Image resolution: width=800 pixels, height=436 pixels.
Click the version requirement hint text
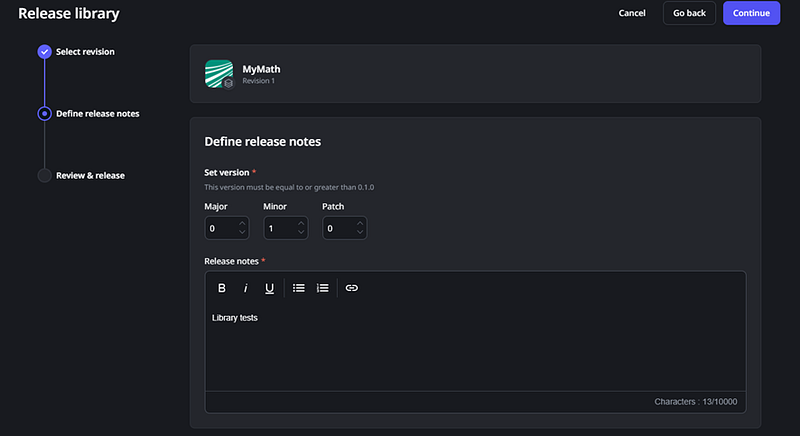tap(289, 187)
